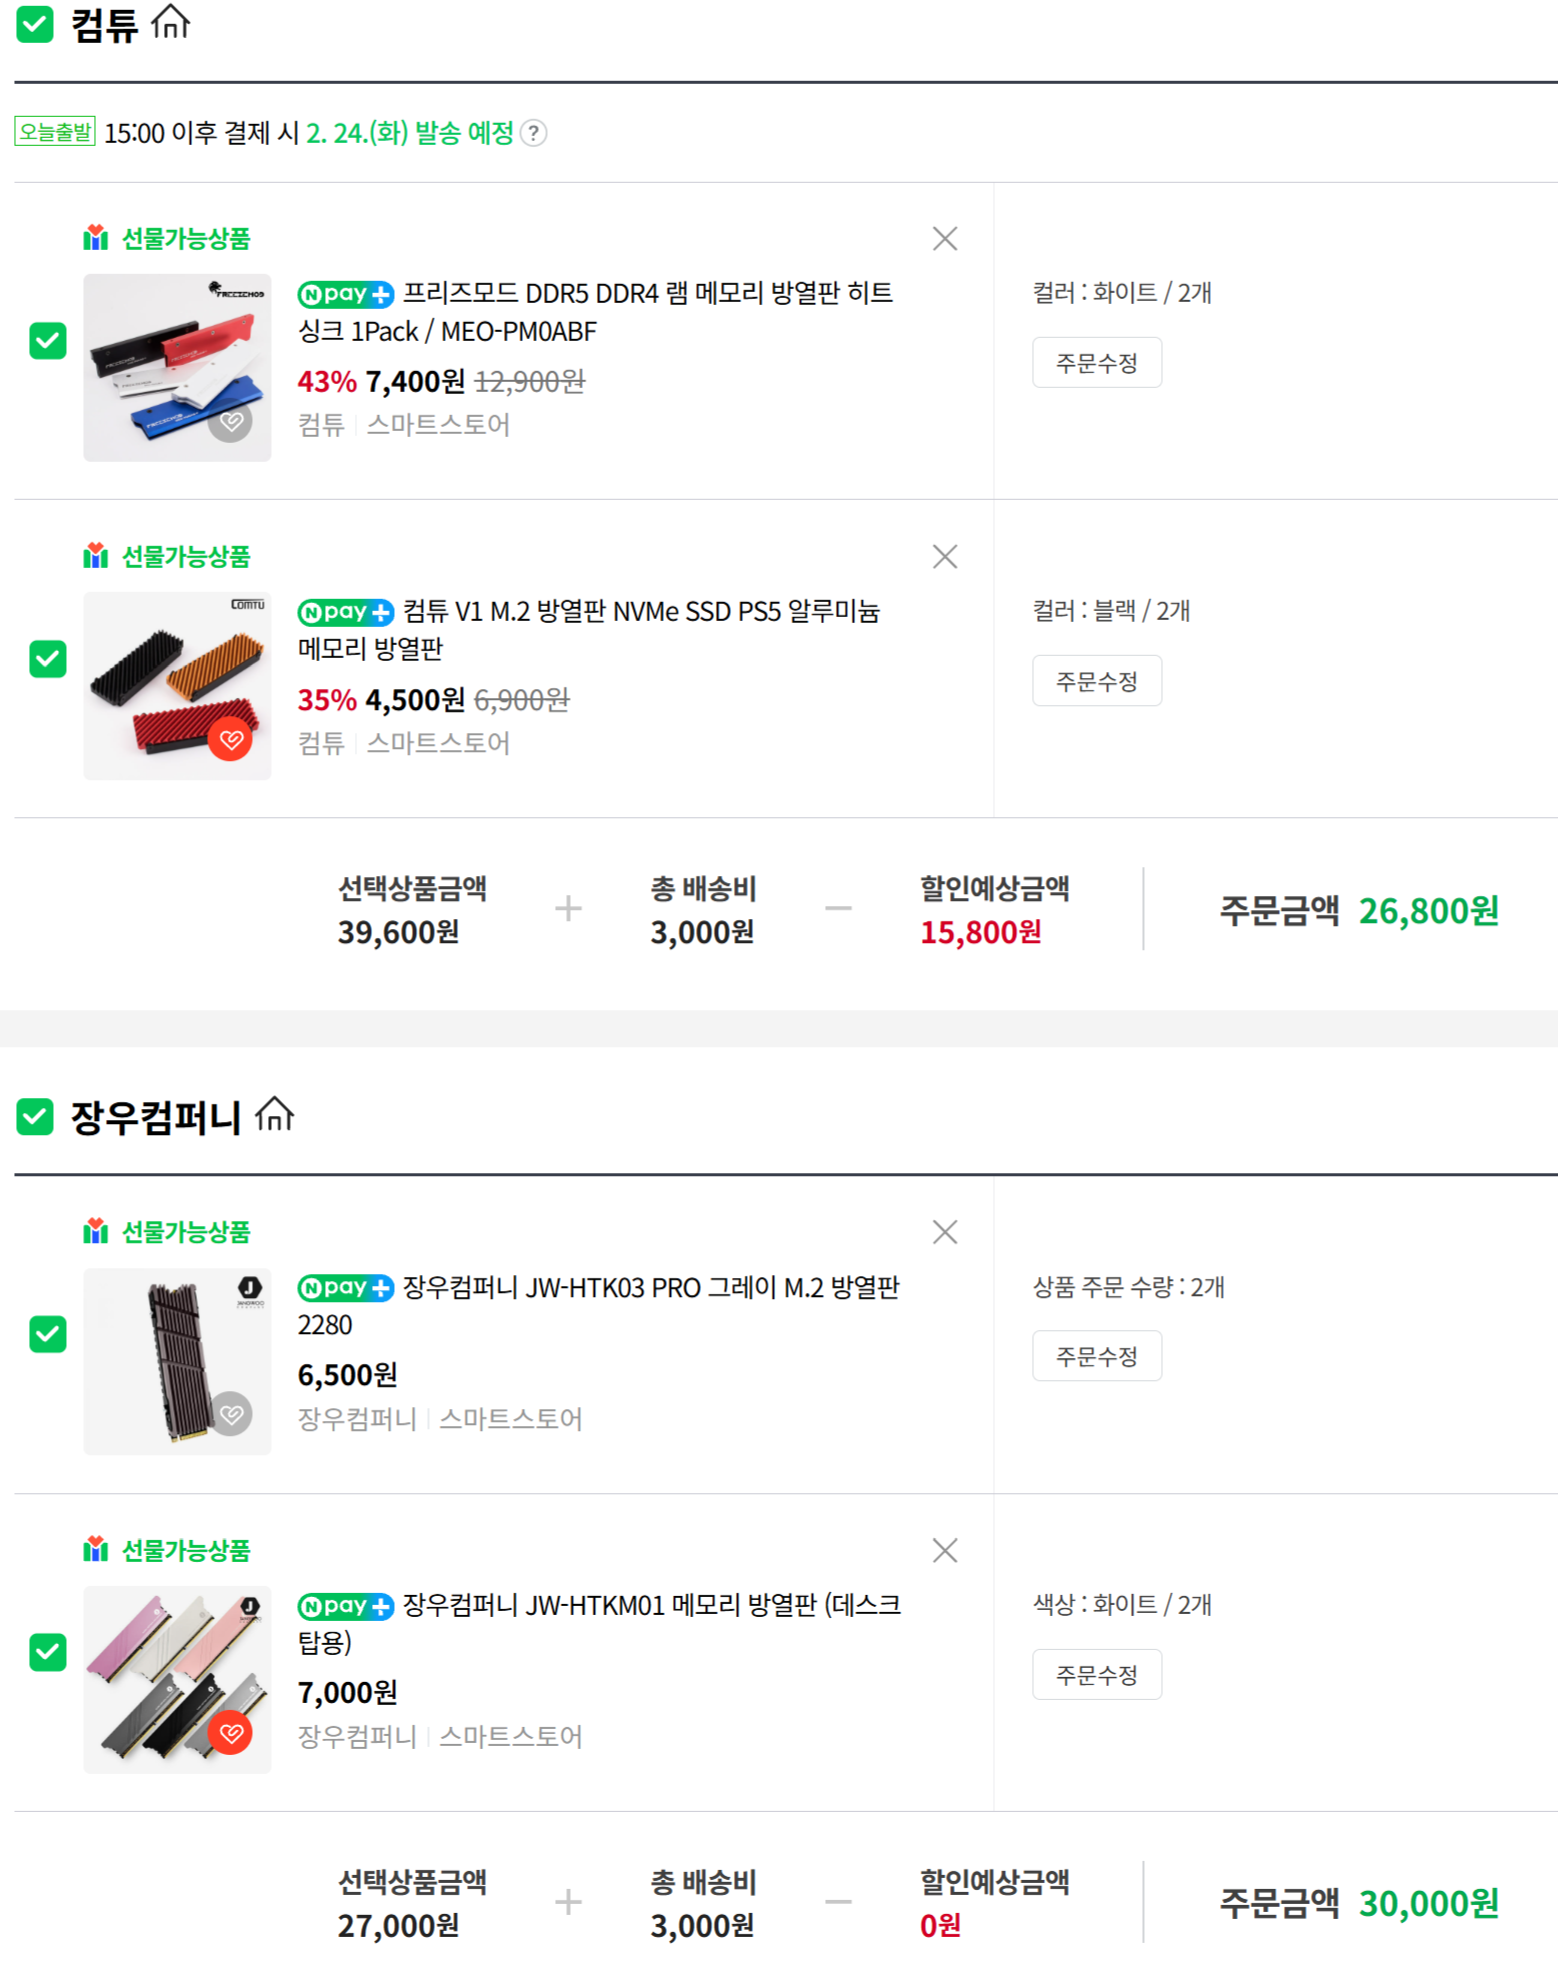This screenshot has height=1981, width=1558.
Task: Add JW-HTK03 PRO to wishlist heart
Action: pos(231,1414)
